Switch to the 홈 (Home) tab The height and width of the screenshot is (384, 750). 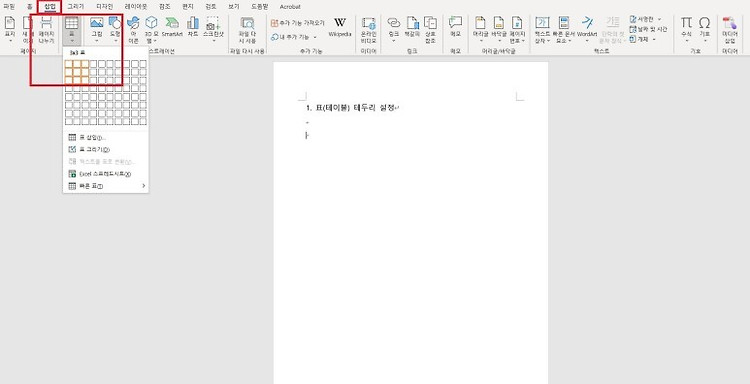30,7
